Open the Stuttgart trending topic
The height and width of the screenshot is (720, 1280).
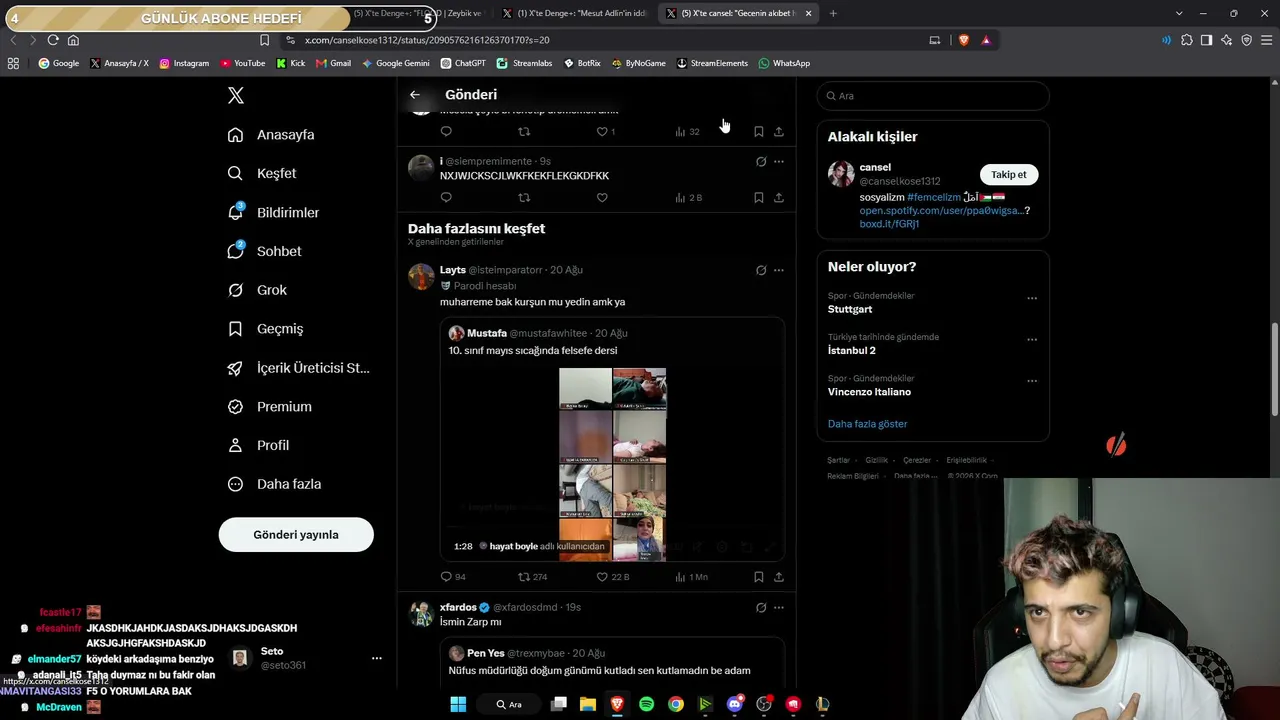pos(850,309)
